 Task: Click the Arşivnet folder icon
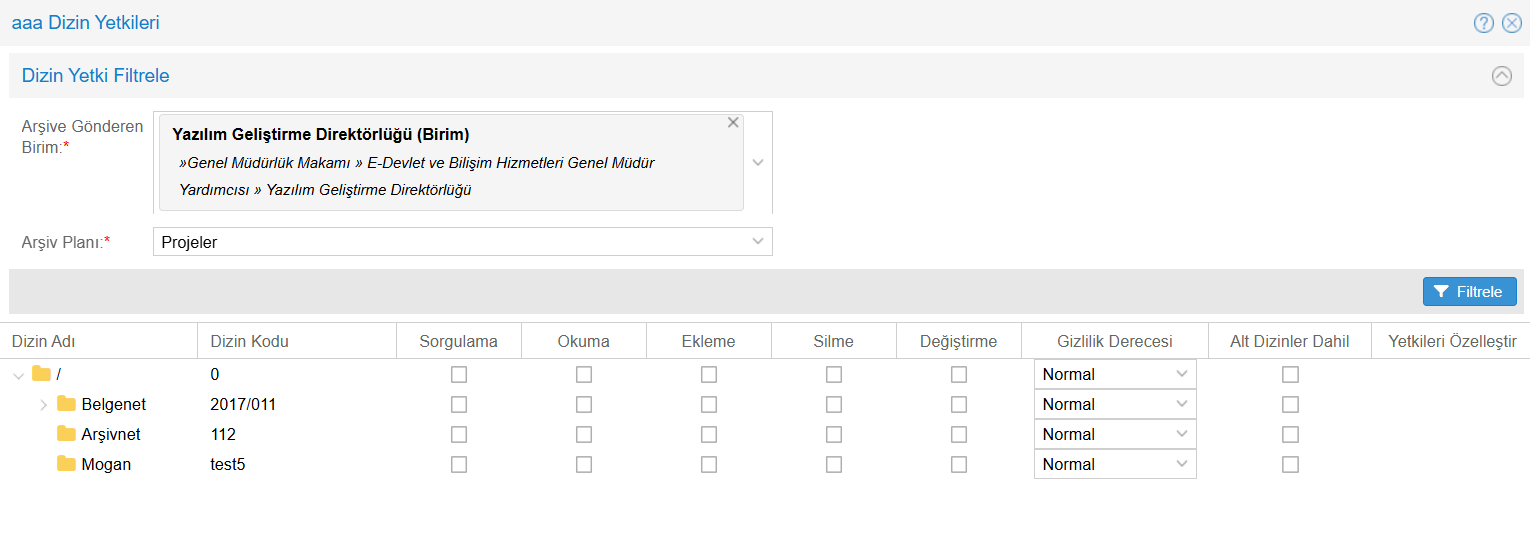(67, 434)
